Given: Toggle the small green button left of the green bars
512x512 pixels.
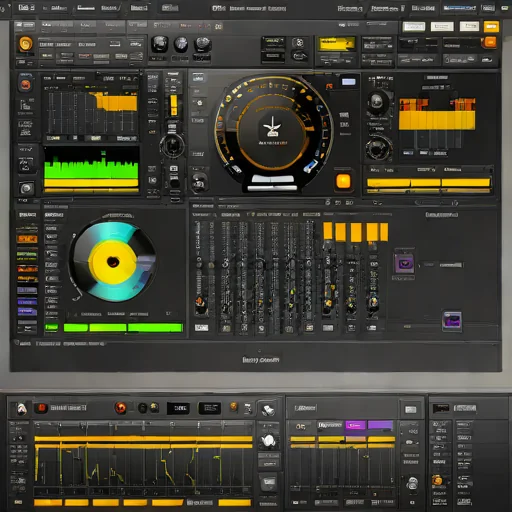Looking at the screenshot, I should click(51, 327).
